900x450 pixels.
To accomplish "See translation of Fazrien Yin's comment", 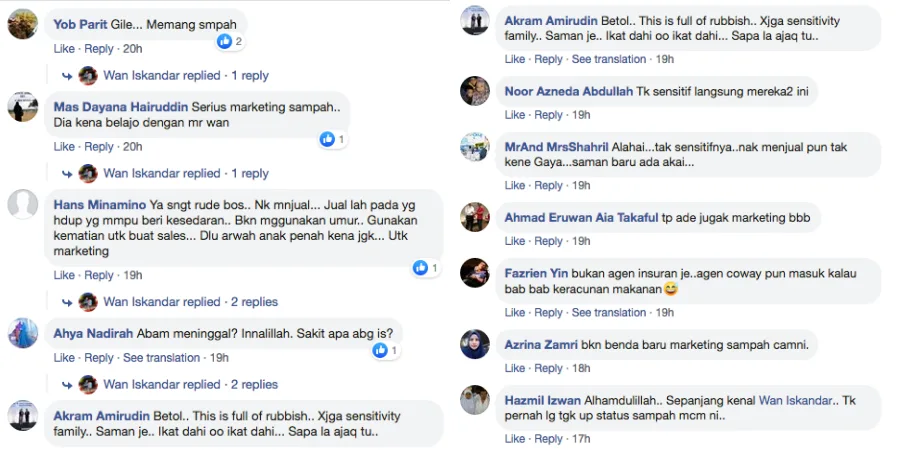I will [609, 312].
